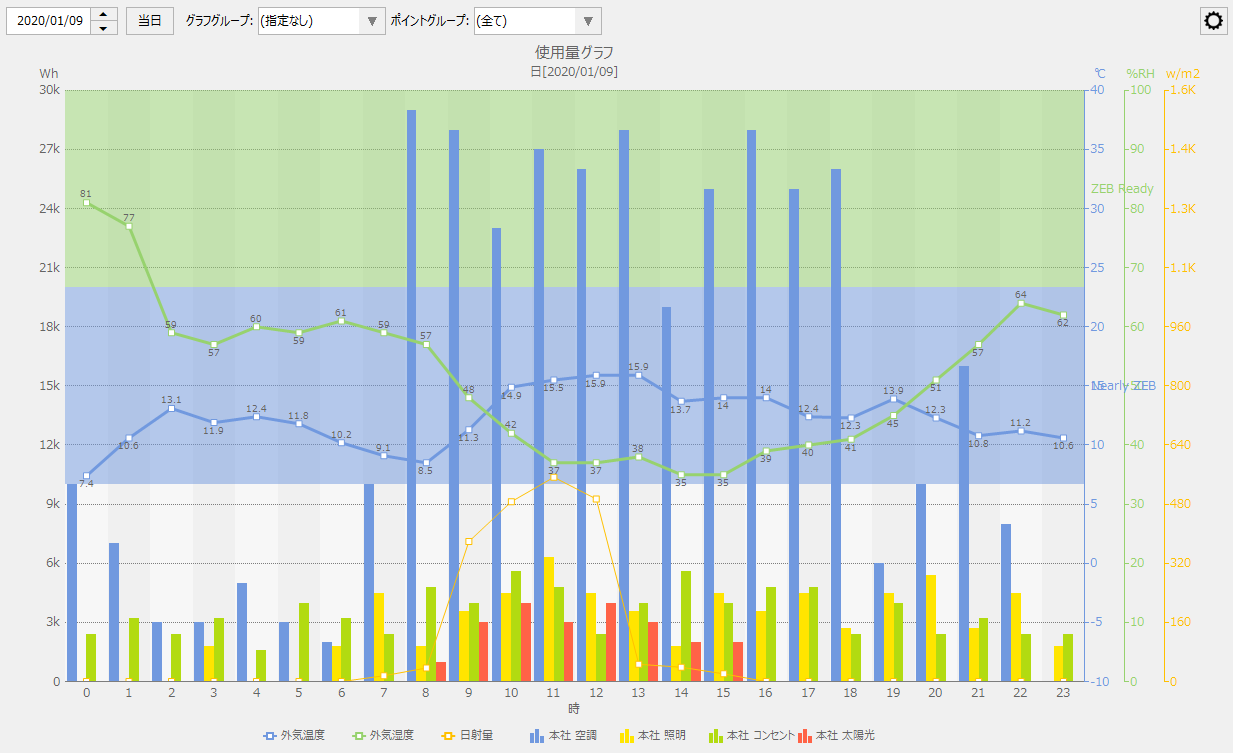1233x753 pixels.
Task: Click the 本社 照明 yellow bar legend icon
Action: coord(627,736)
